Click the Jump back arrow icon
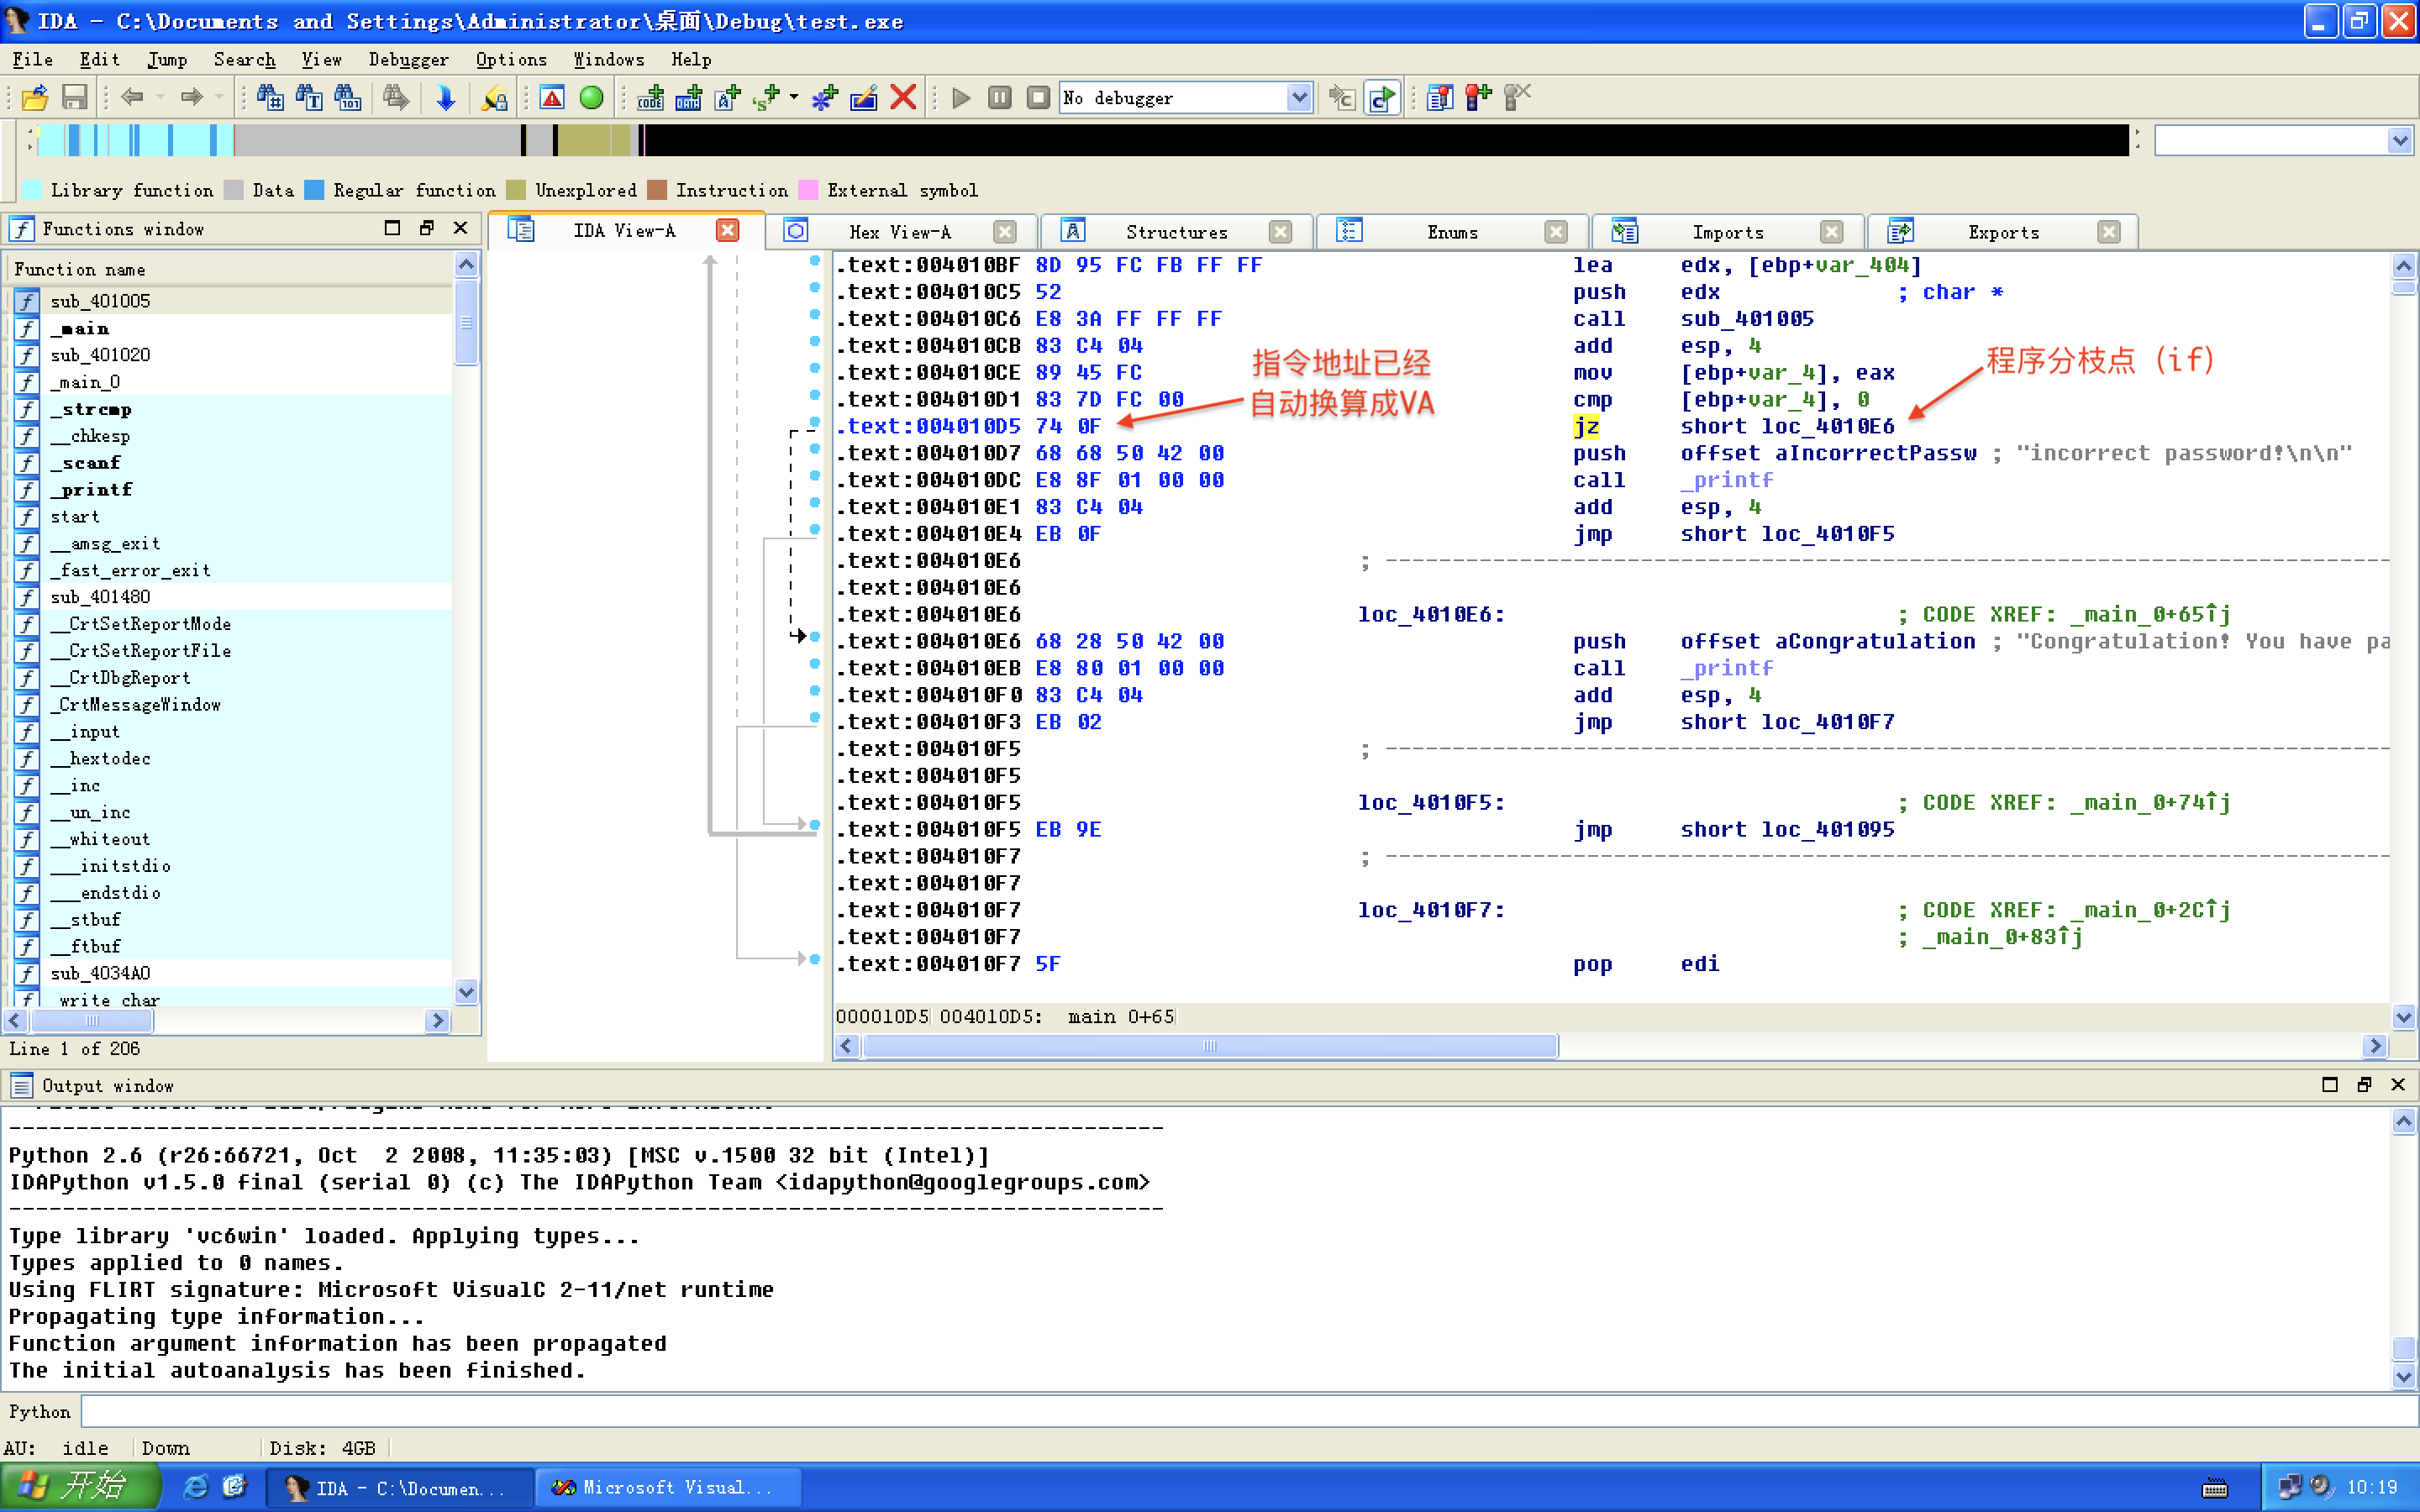Image resolution: width=2420 pixels, height=1512 pixels. (132, 97)
